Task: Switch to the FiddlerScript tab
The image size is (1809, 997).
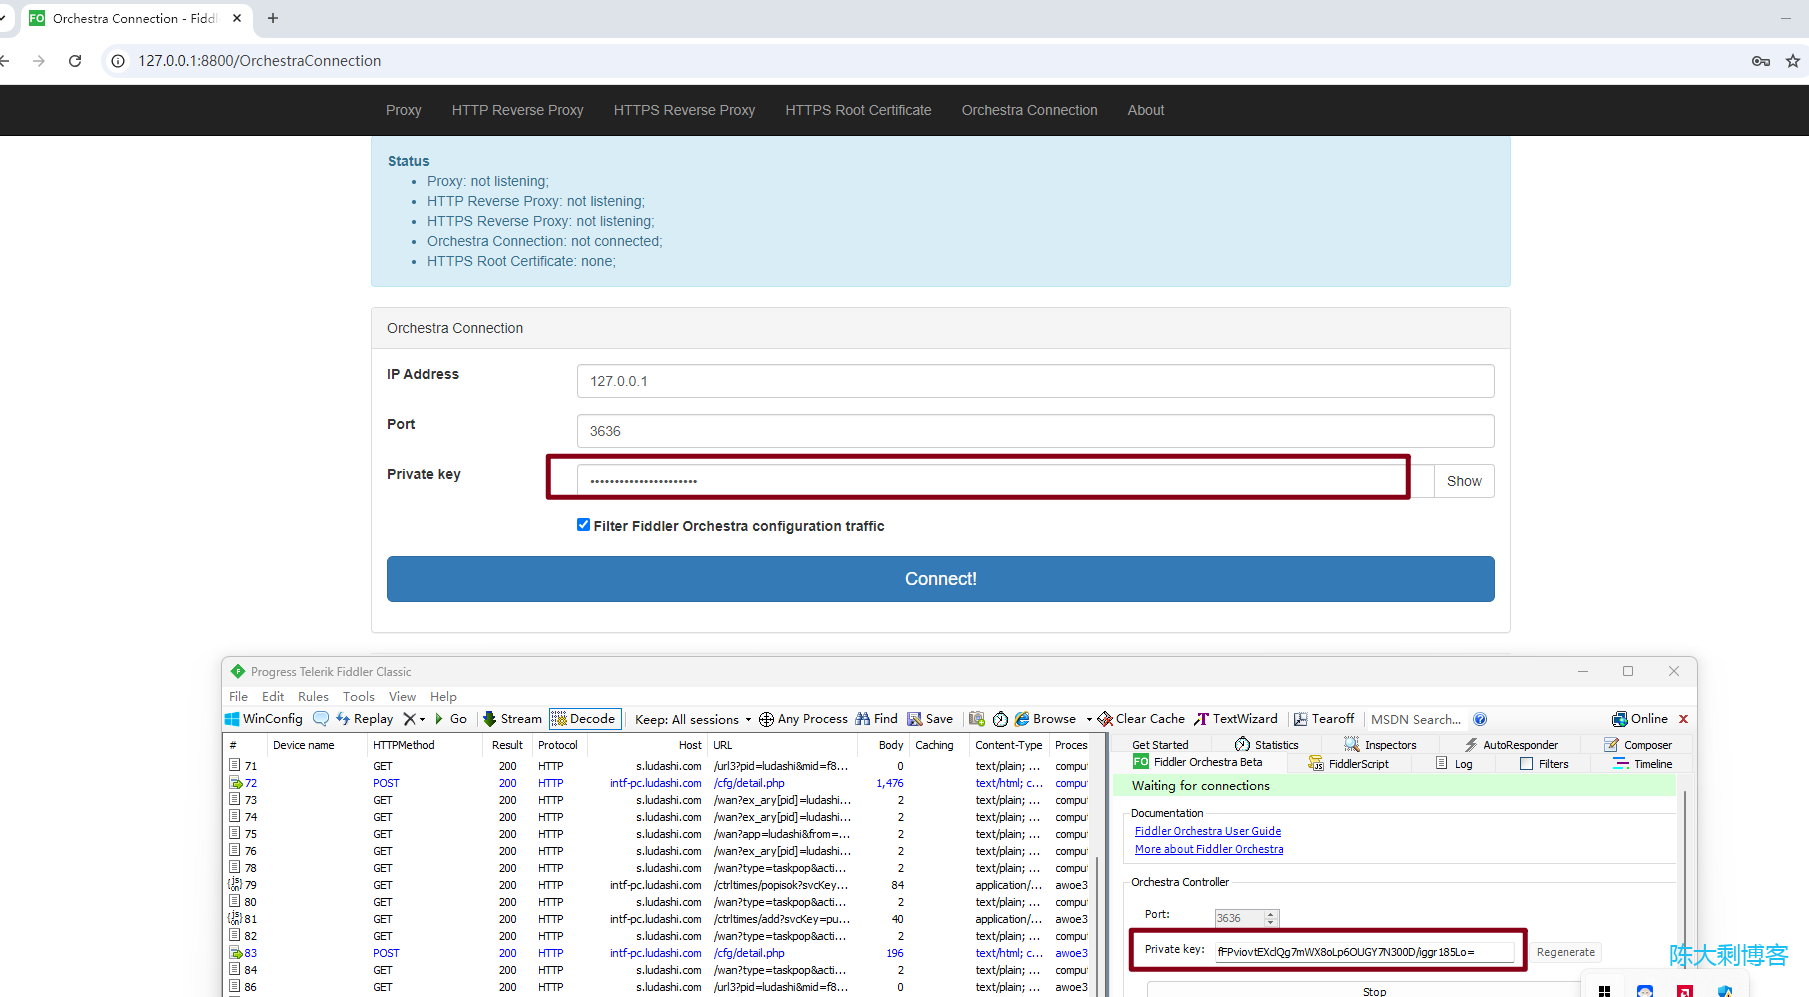Action: 1348,764
